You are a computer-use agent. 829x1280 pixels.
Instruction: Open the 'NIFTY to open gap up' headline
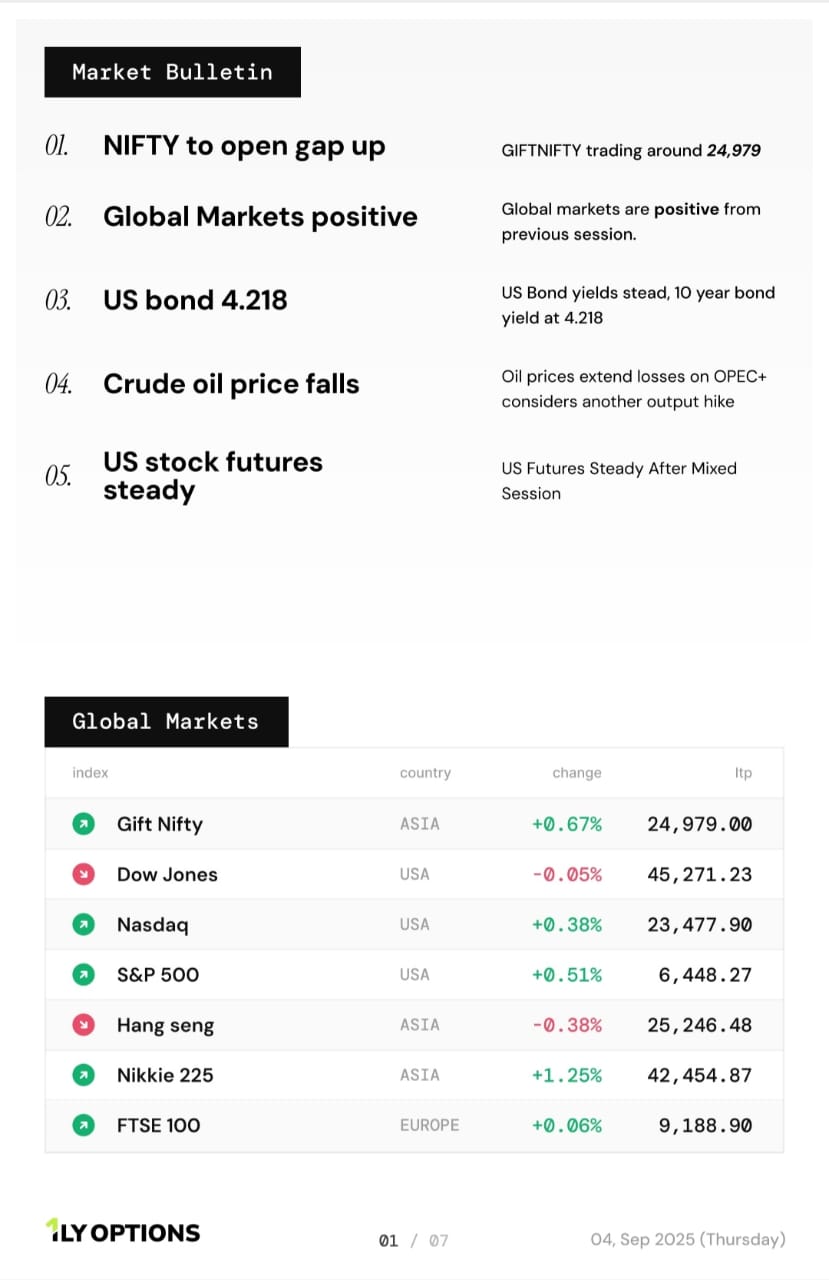244,146
